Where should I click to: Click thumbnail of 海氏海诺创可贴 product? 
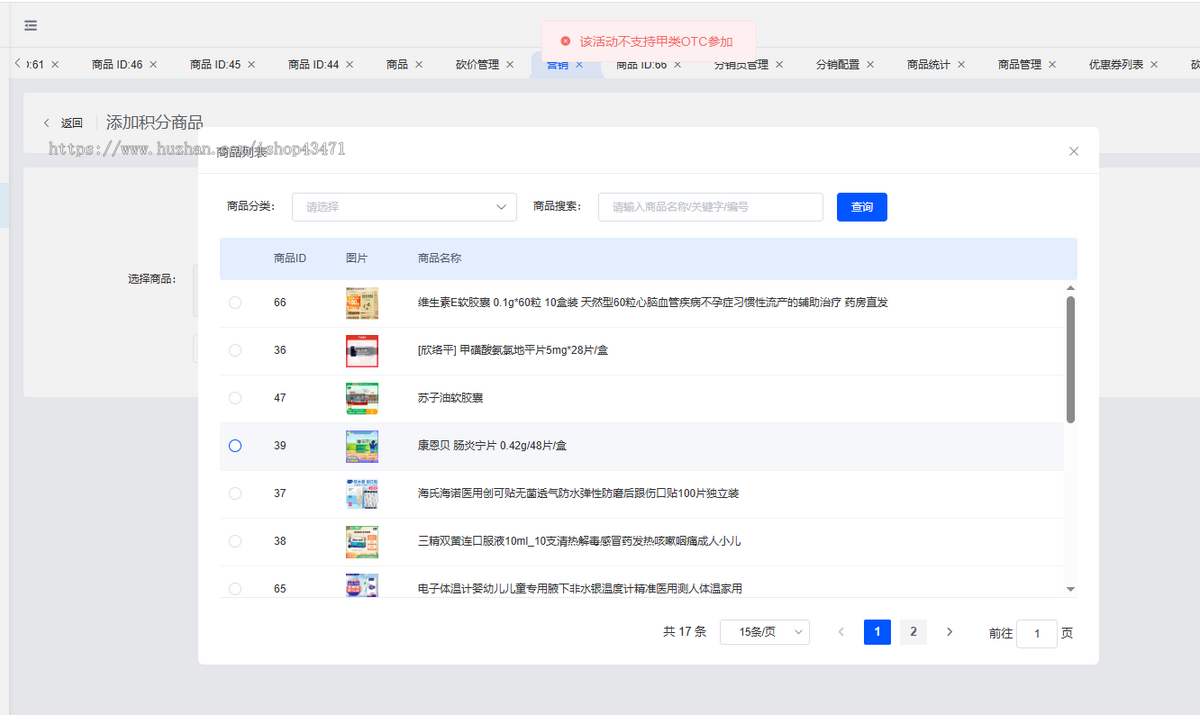click(362, 494)
